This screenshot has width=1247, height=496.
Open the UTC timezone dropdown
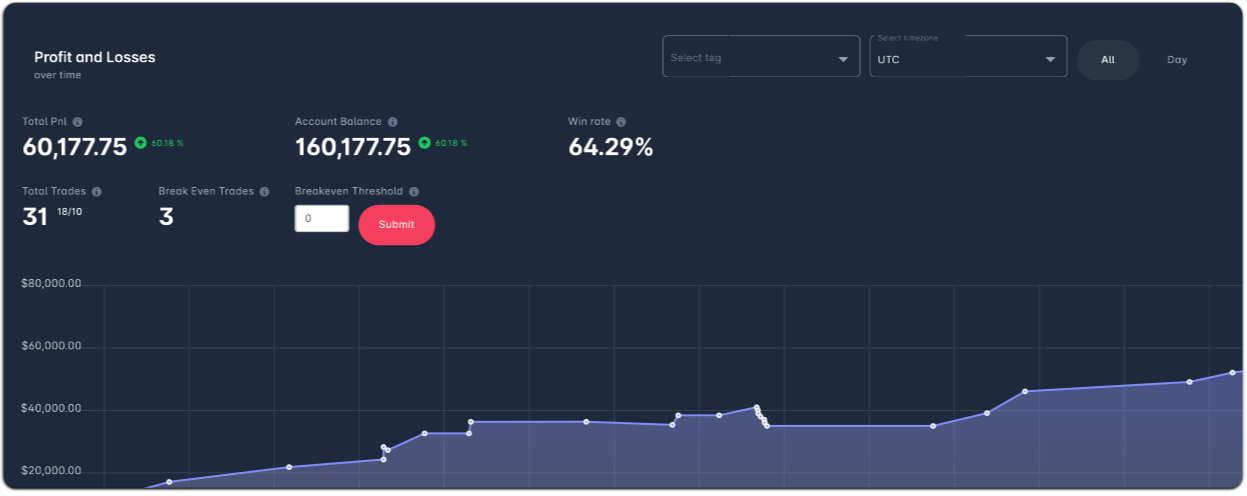coord(968,57)
